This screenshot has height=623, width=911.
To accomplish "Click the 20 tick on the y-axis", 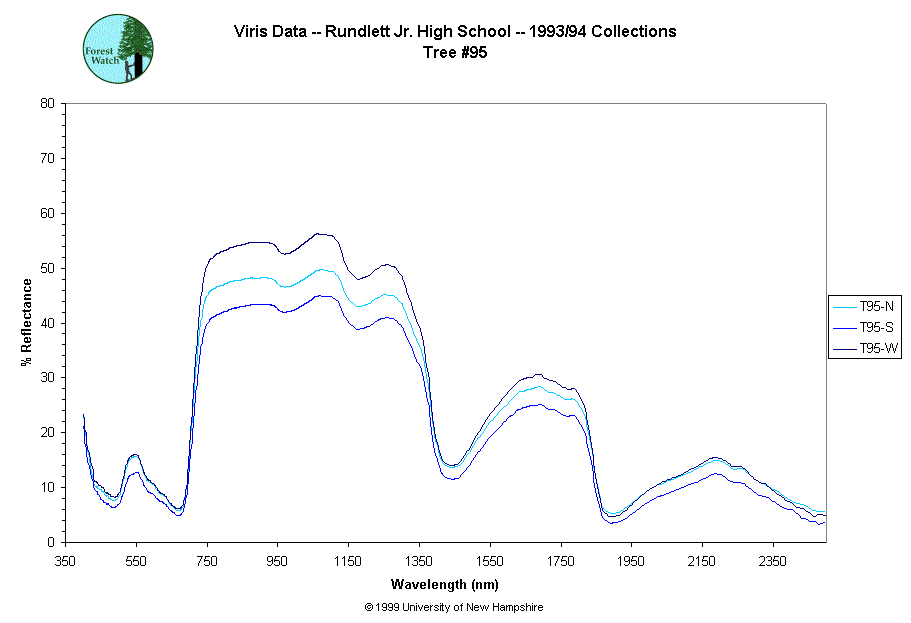I will [48, 432].
